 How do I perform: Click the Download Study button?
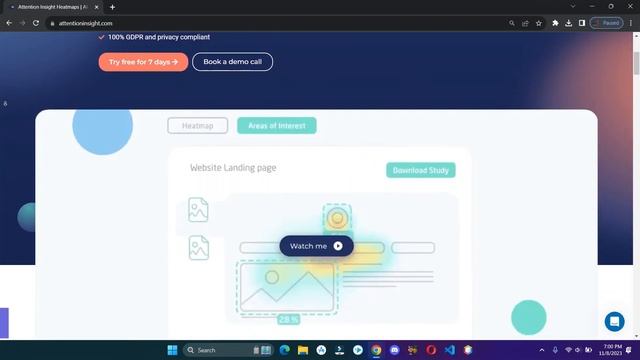(421, 170)
